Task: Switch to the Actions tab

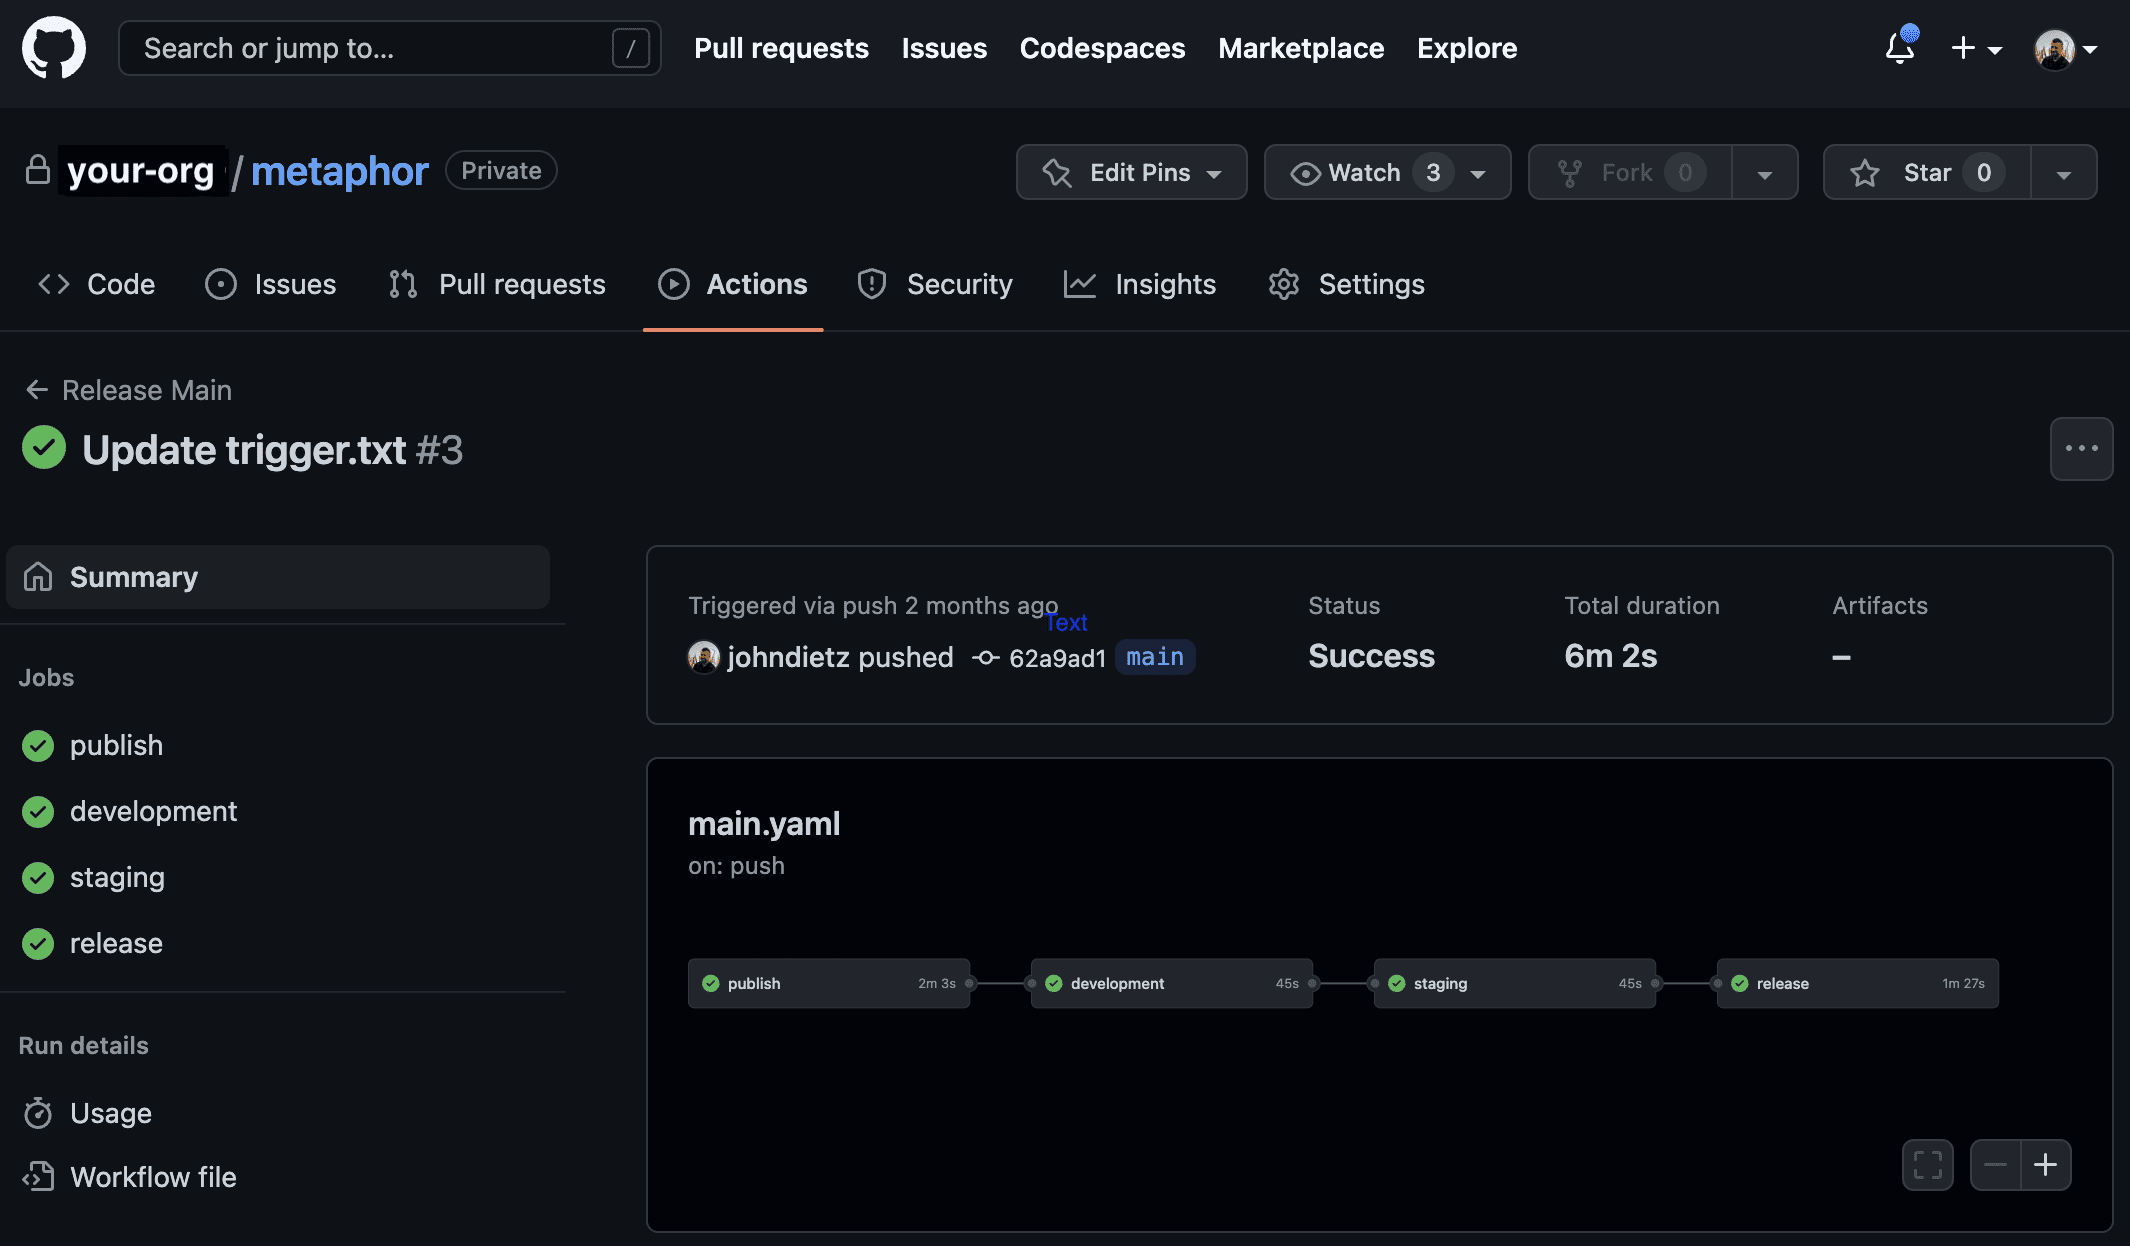Action: click(x=733, y=284)
